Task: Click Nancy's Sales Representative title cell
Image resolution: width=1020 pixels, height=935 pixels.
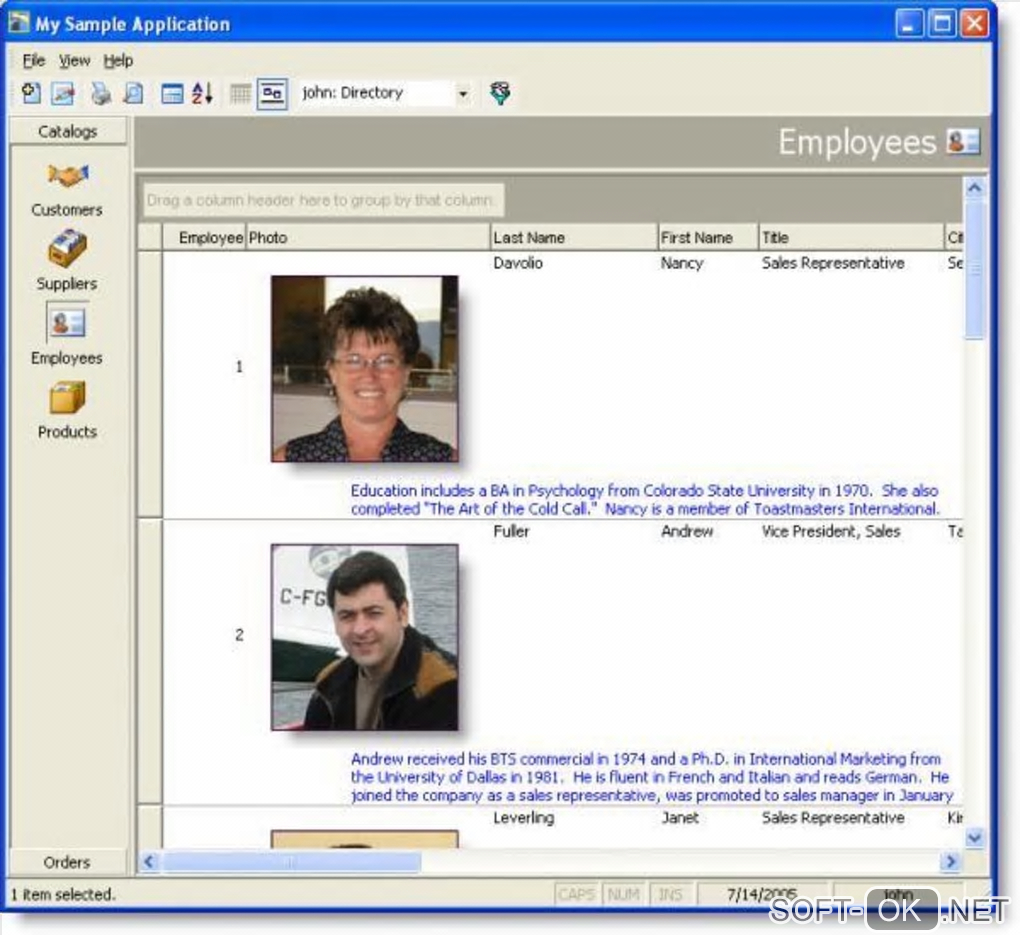Action: pos(833,263)
